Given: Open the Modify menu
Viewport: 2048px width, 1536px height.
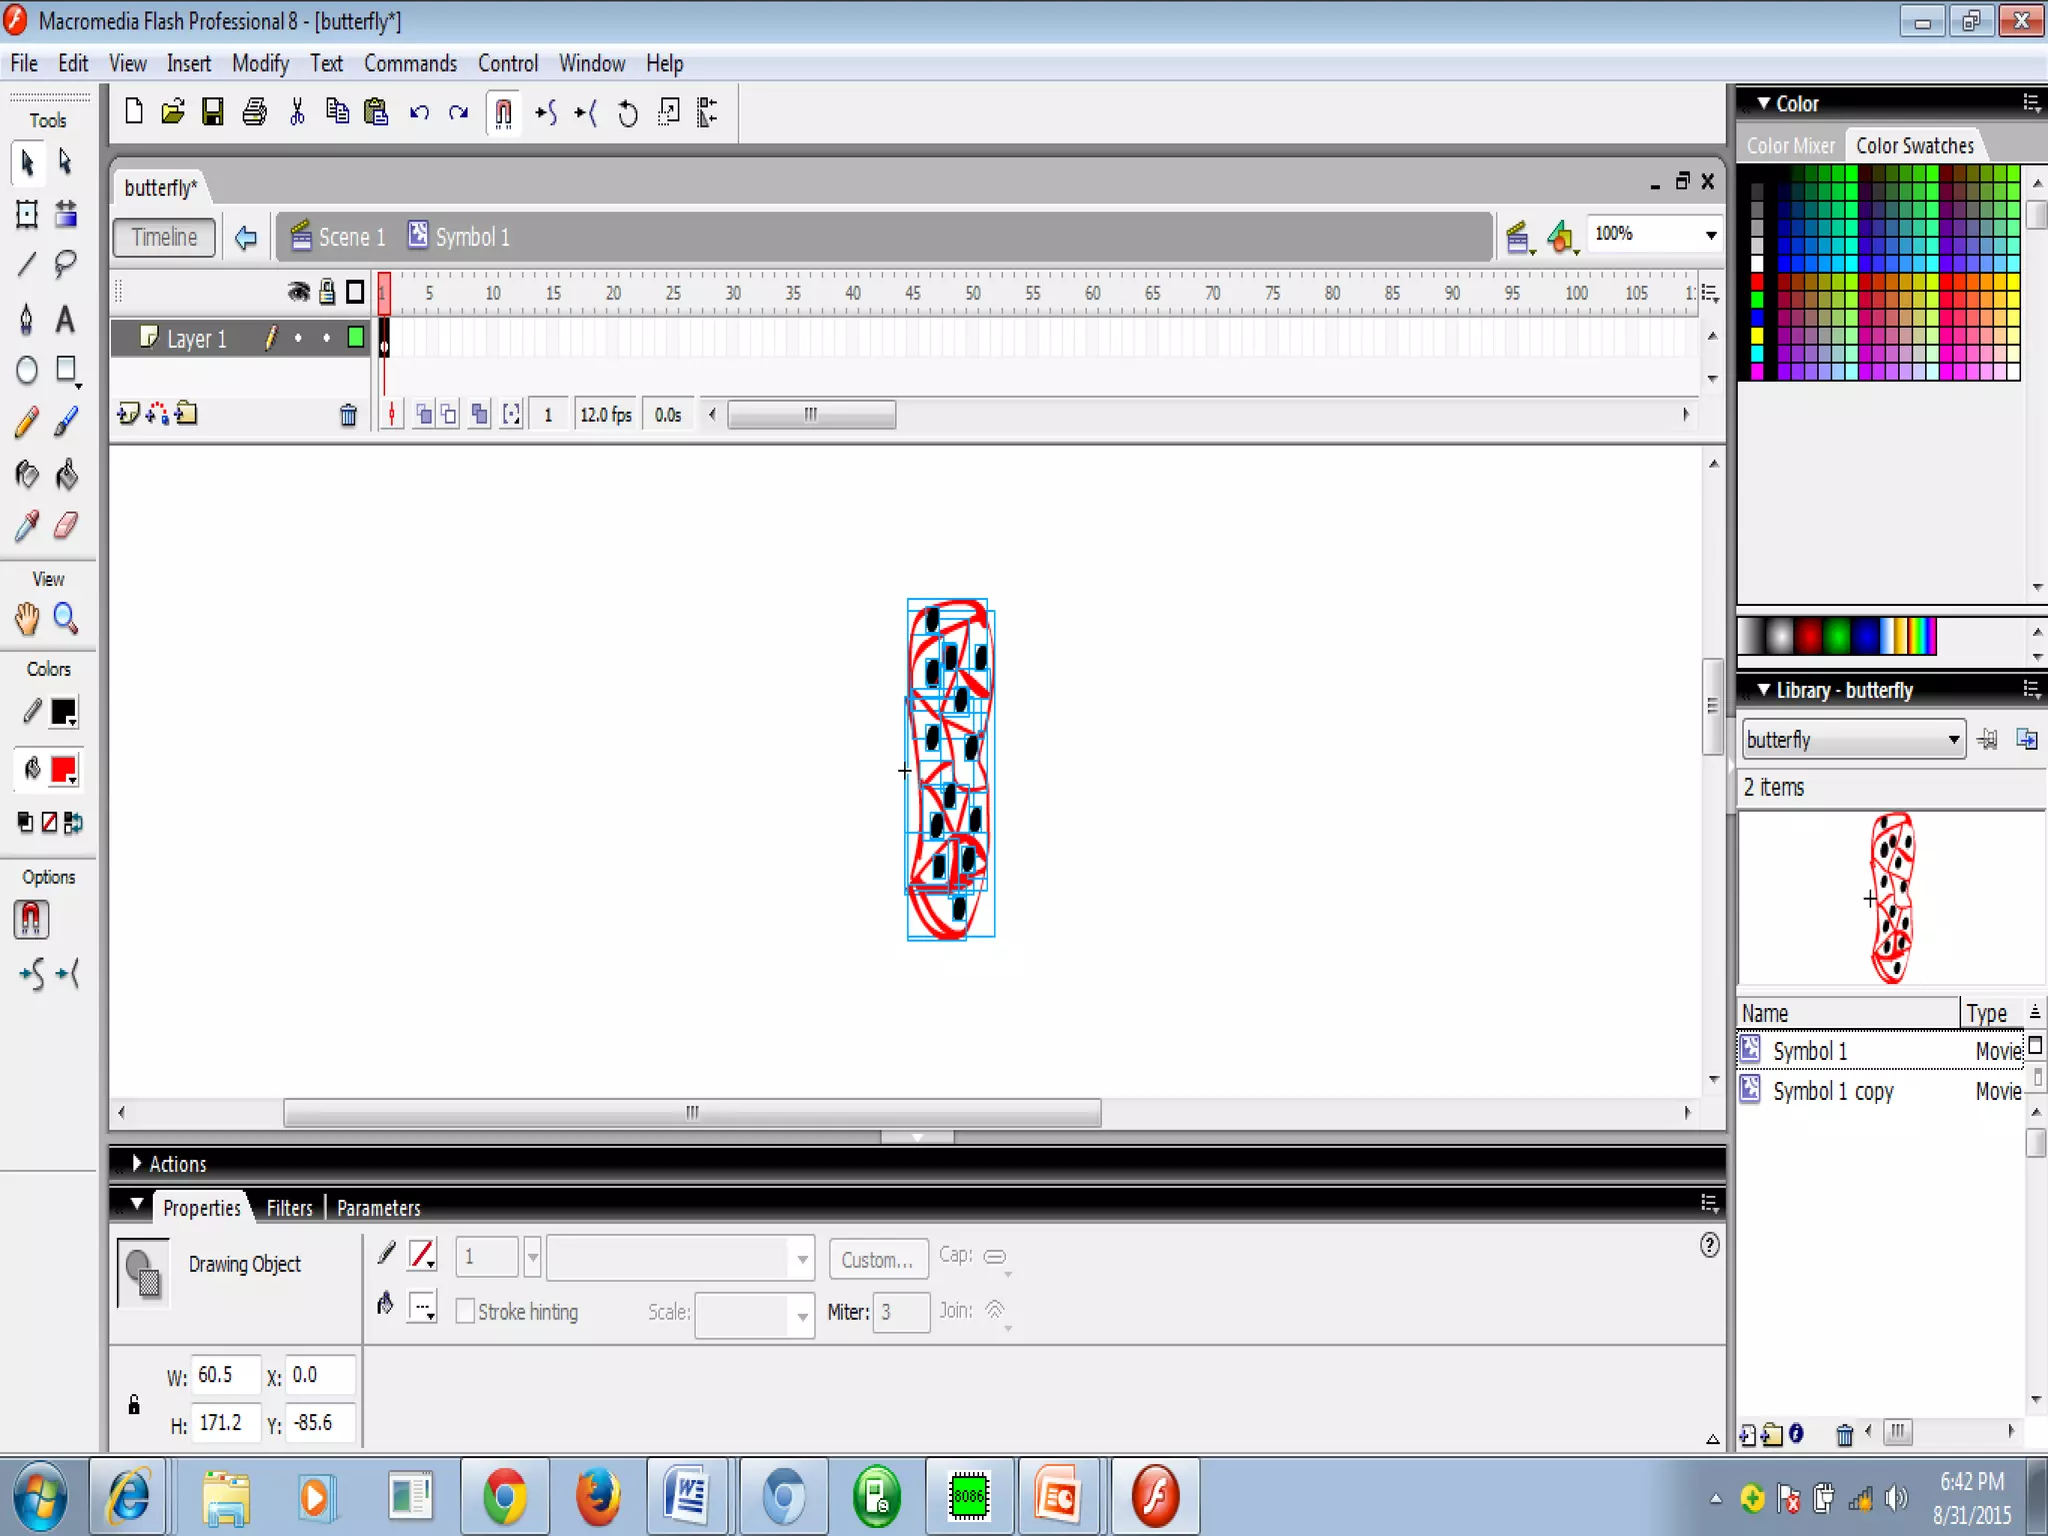Looking at the screenshot, I should pyautogui.click(x=260, y=64).
